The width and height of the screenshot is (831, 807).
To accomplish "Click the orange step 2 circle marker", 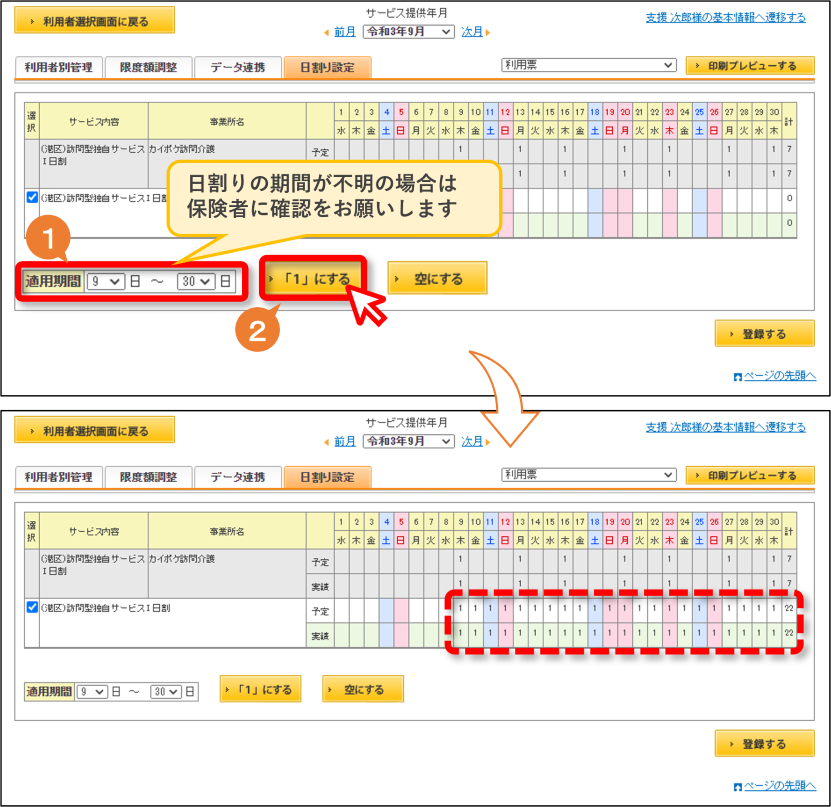I will (258, 330).
